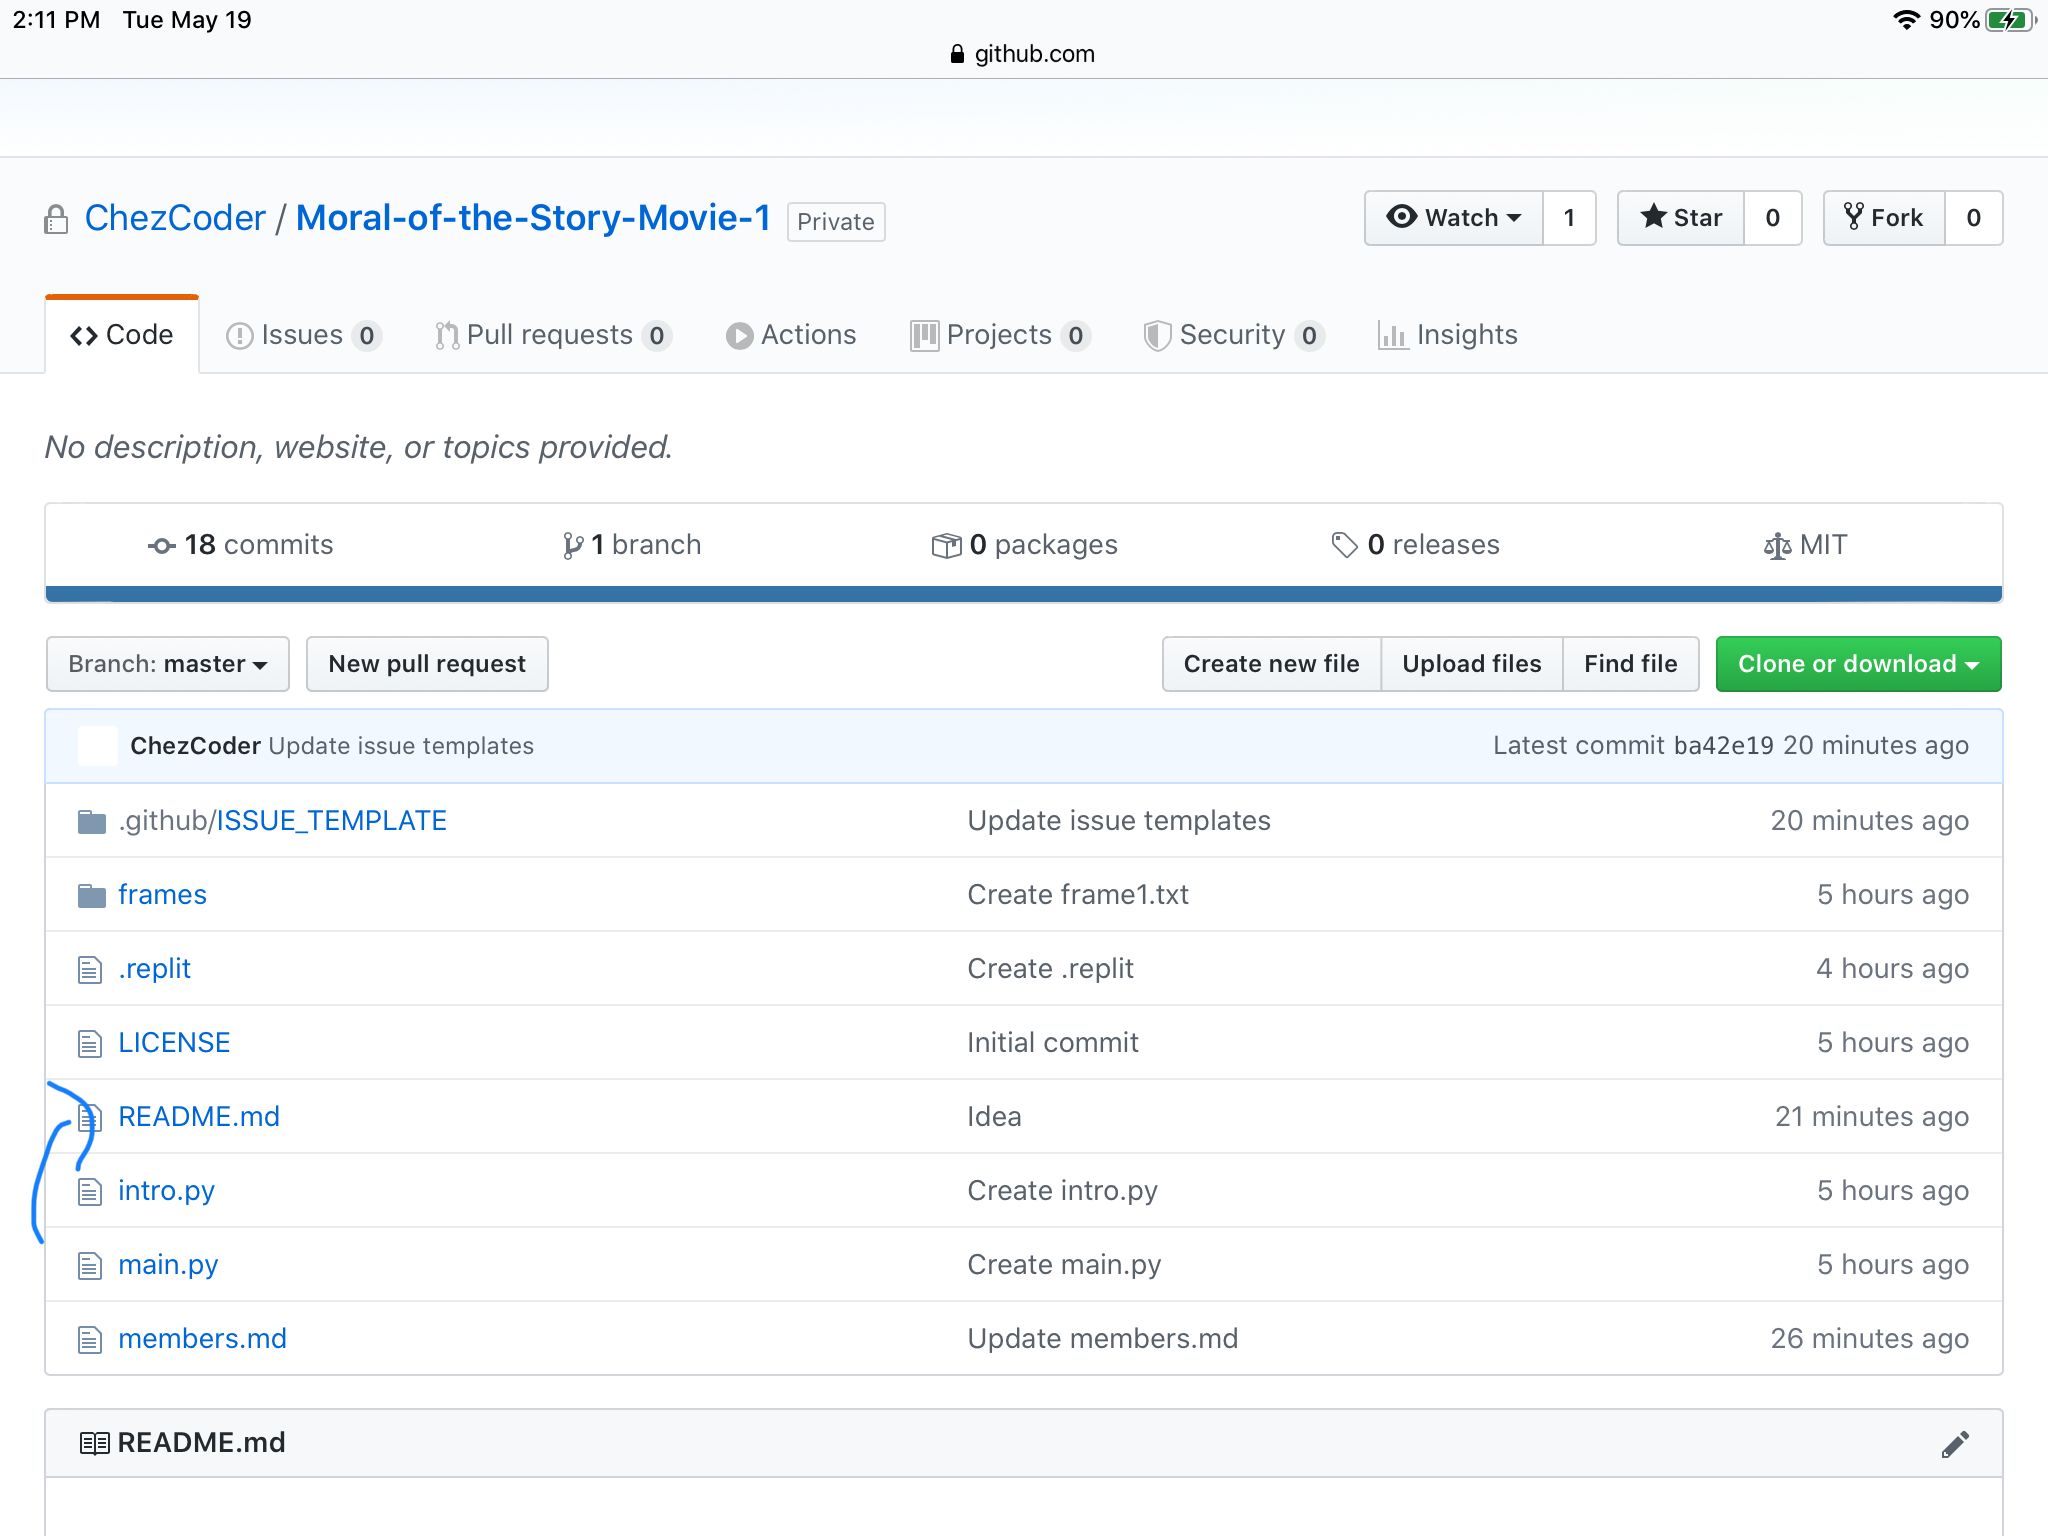Open the 0 releases link
This screenshot has width=2048, height=1536.
pos(1415,545)
